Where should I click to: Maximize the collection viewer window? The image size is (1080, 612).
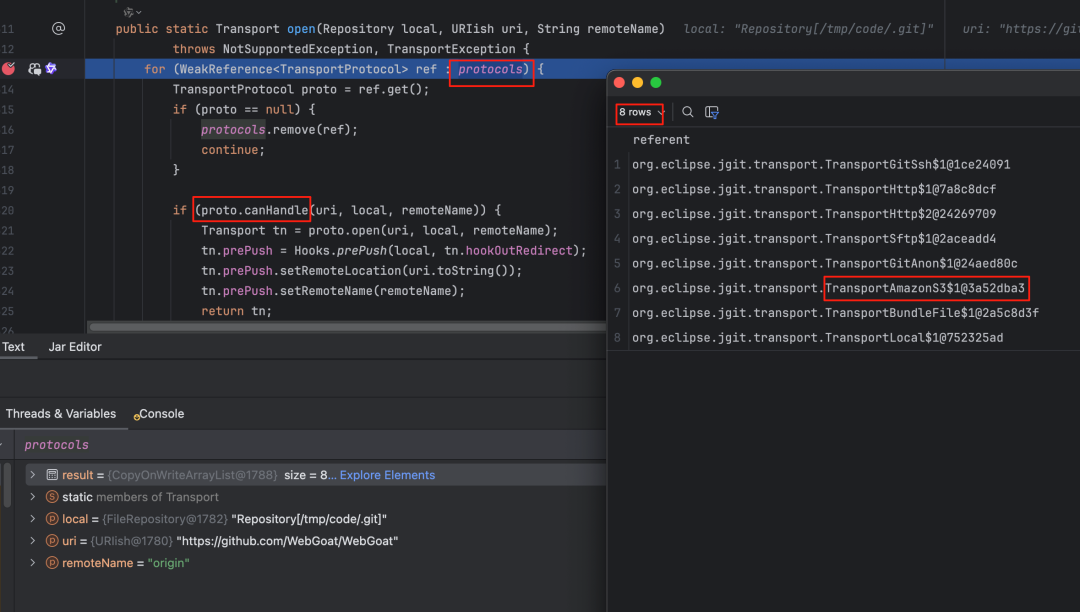pos(656,83)
